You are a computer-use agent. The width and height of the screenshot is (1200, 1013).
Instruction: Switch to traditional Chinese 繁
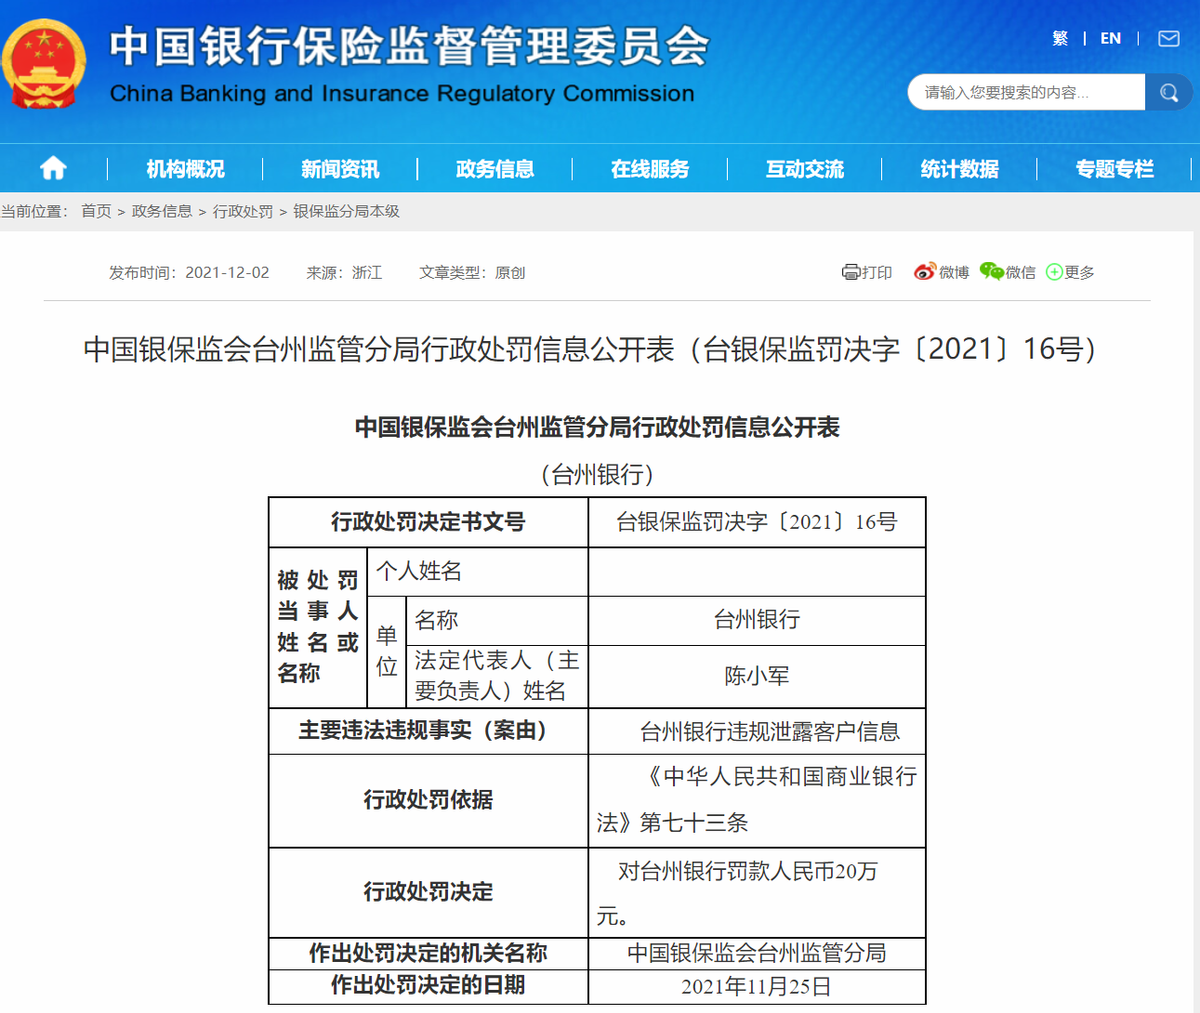pos(1060,38)
